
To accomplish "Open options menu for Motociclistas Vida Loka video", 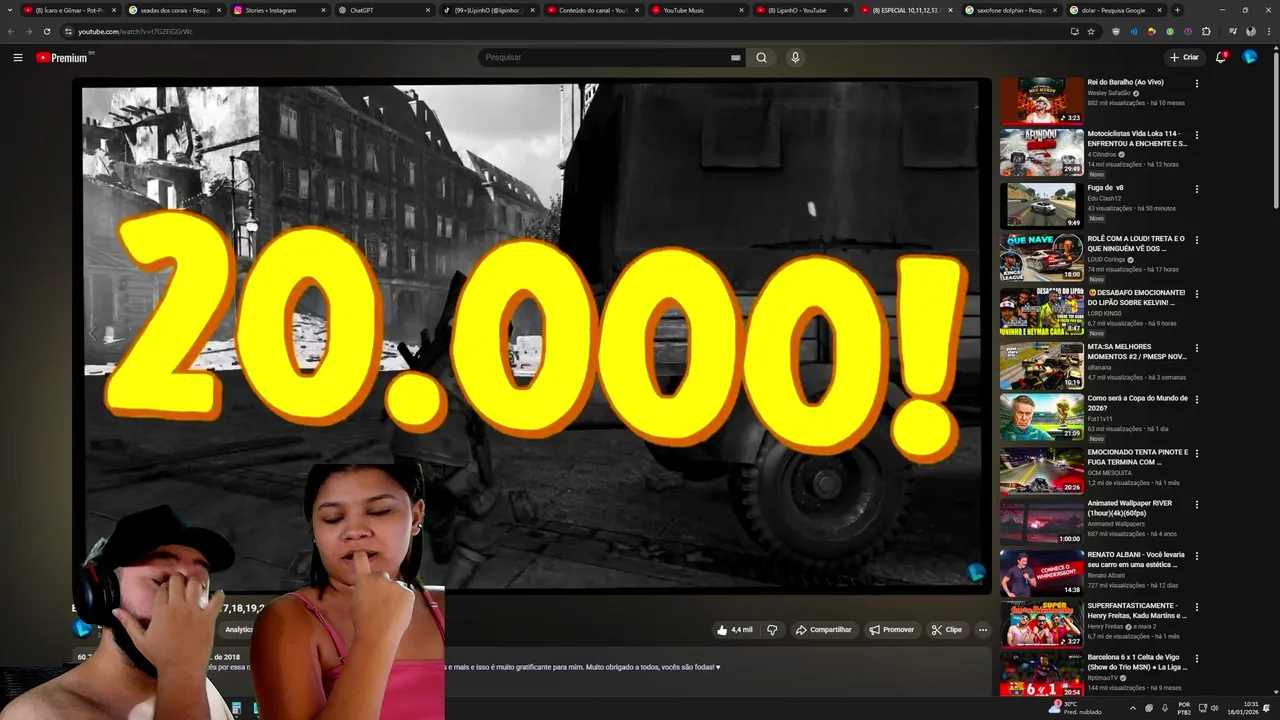I will tap(1197, 135).
